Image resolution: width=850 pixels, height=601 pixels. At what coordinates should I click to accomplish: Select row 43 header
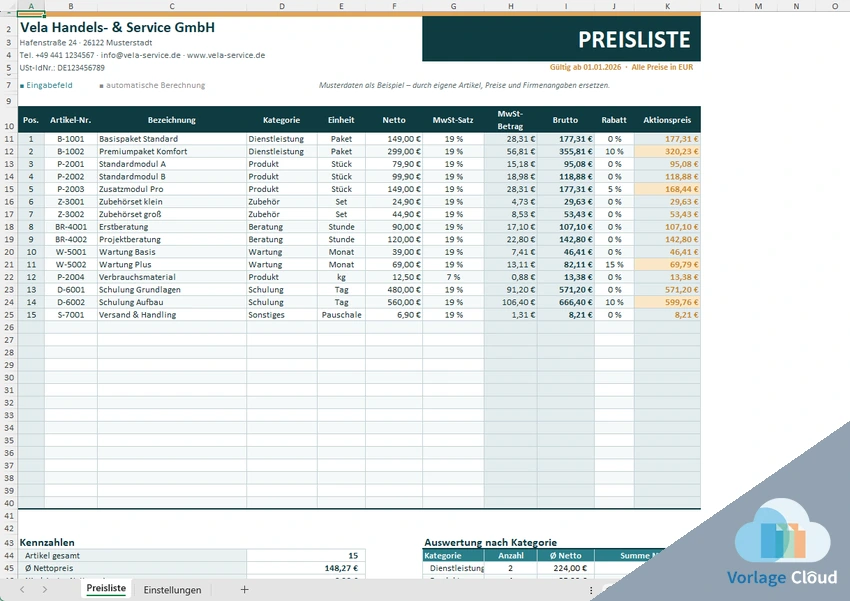(9, 542)
